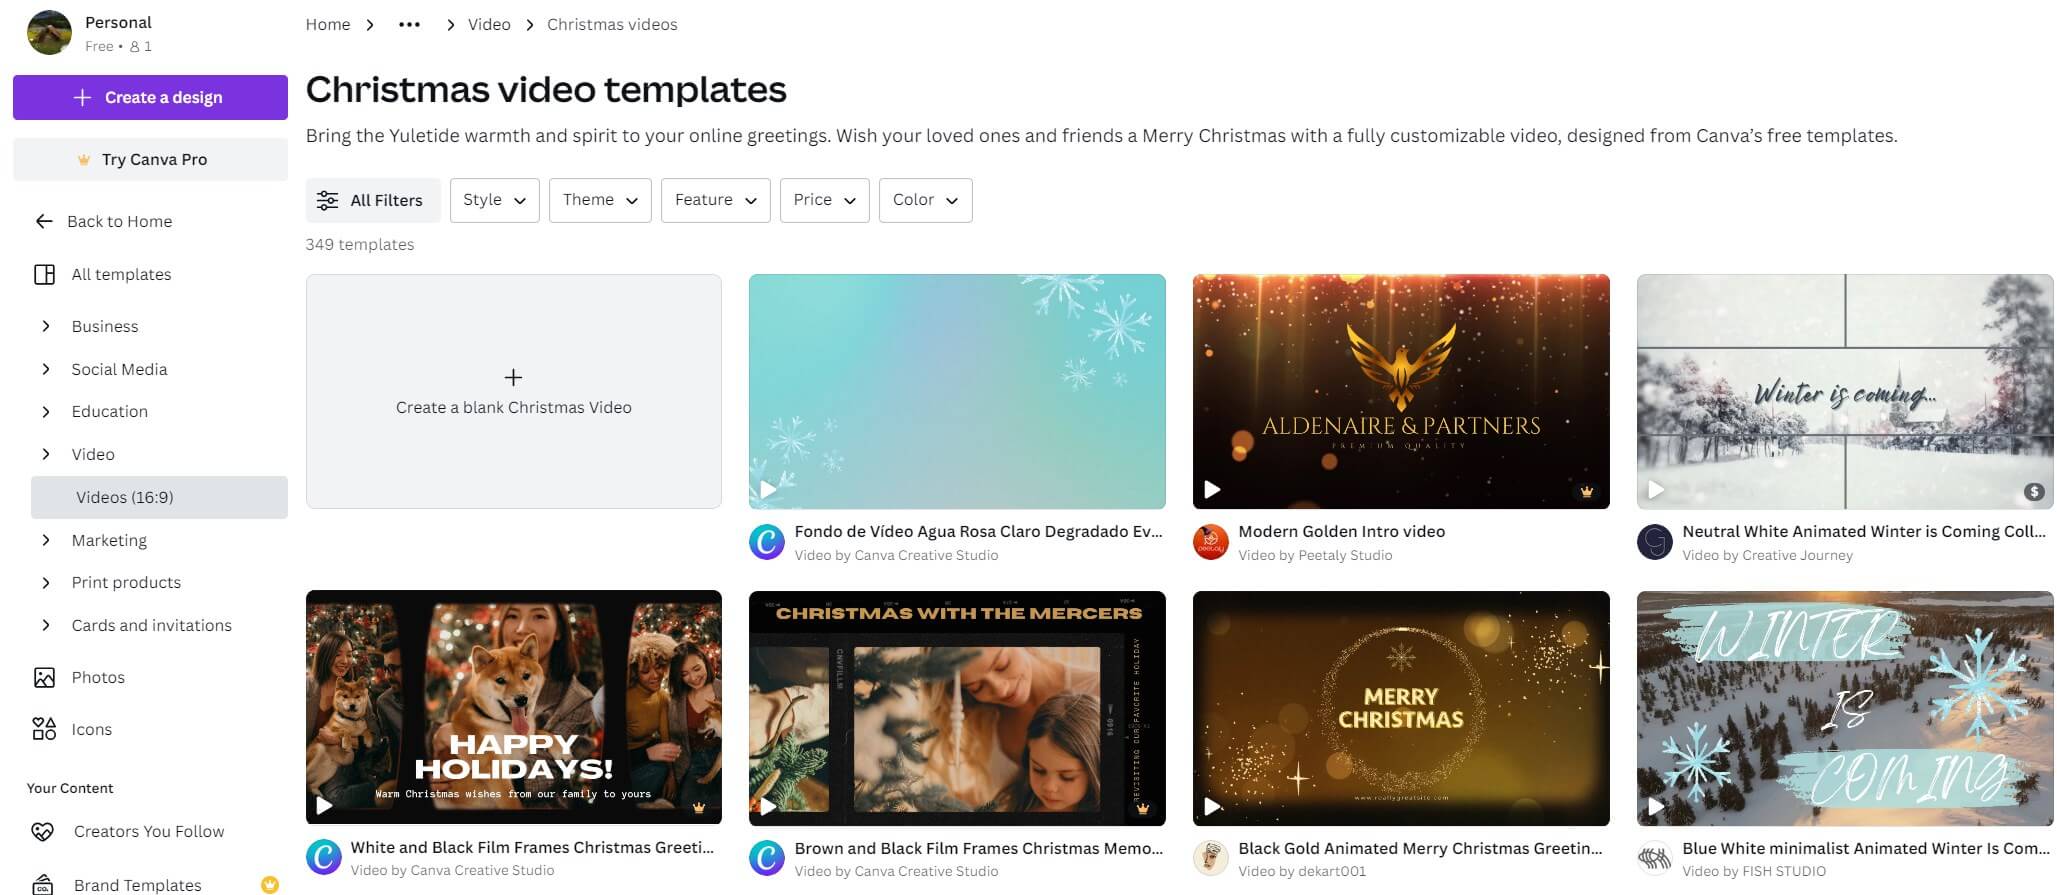Click the Creators You Follow heart icon
The image size is (2057, 895).
[x=42, y=831]
